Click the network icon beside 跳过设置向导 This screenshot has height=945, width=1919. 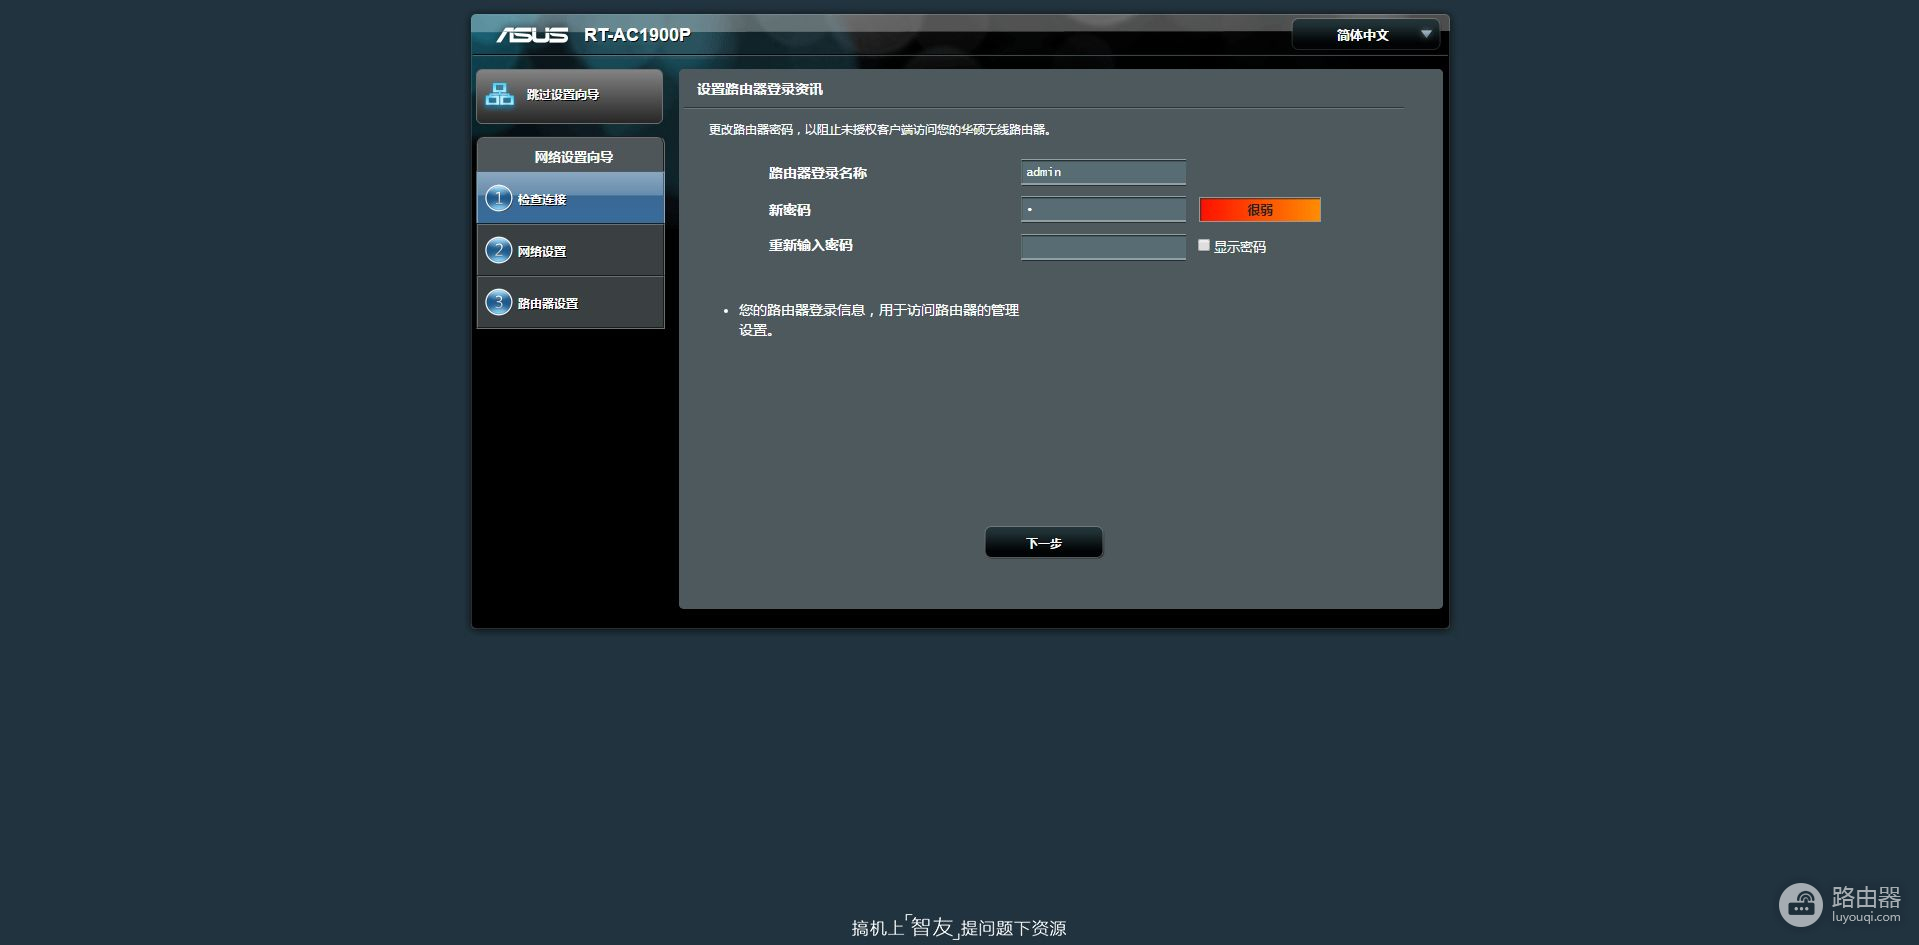[x=499, y=95]
